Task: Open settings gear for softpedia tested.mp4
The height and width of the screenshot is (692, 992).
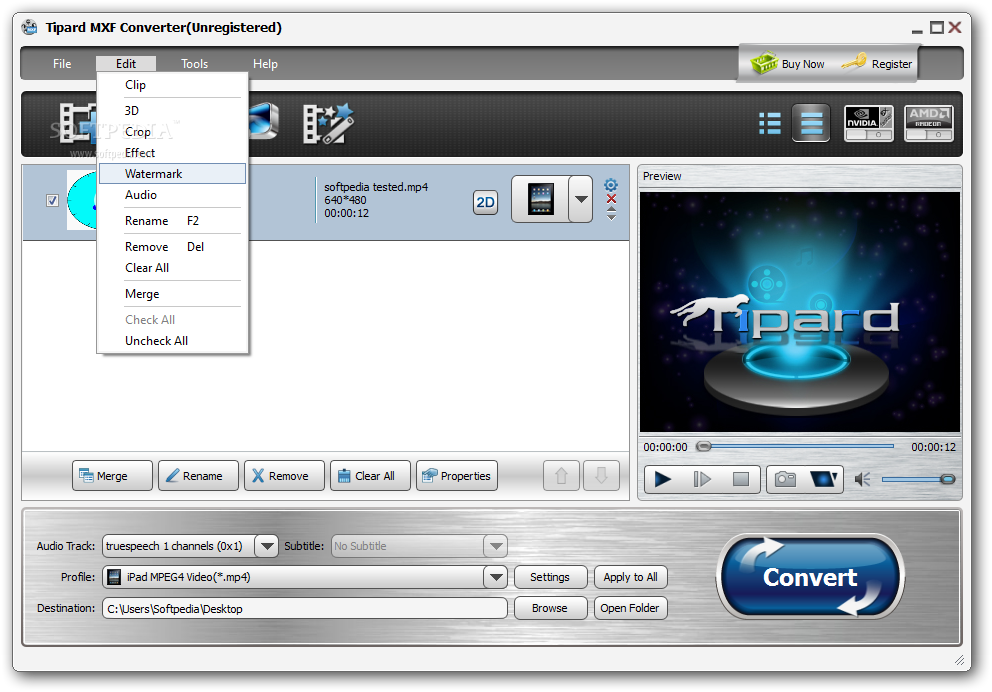Action: [x=611, y=185]
